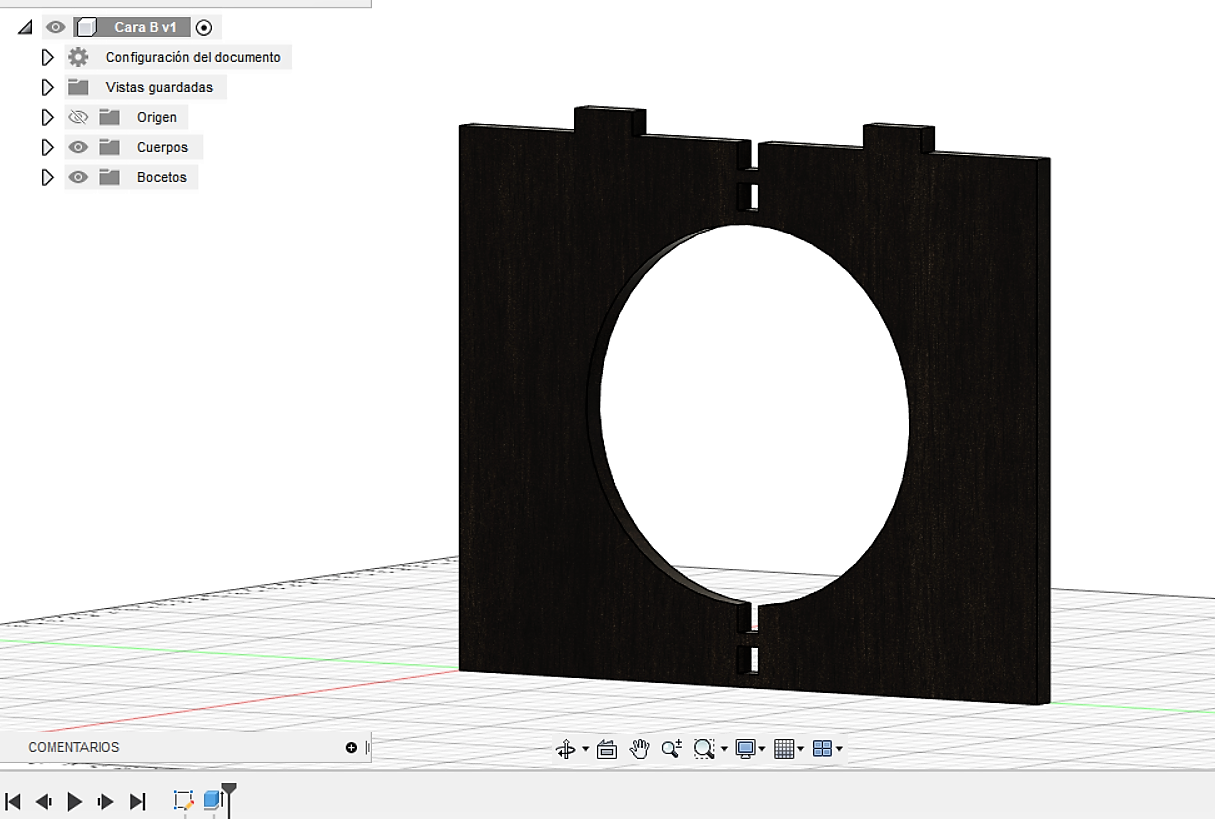Select the Vistas guardadas label
Image resolution: width=1215 pixels, height=819 pixels.
(x=159, y=88)
